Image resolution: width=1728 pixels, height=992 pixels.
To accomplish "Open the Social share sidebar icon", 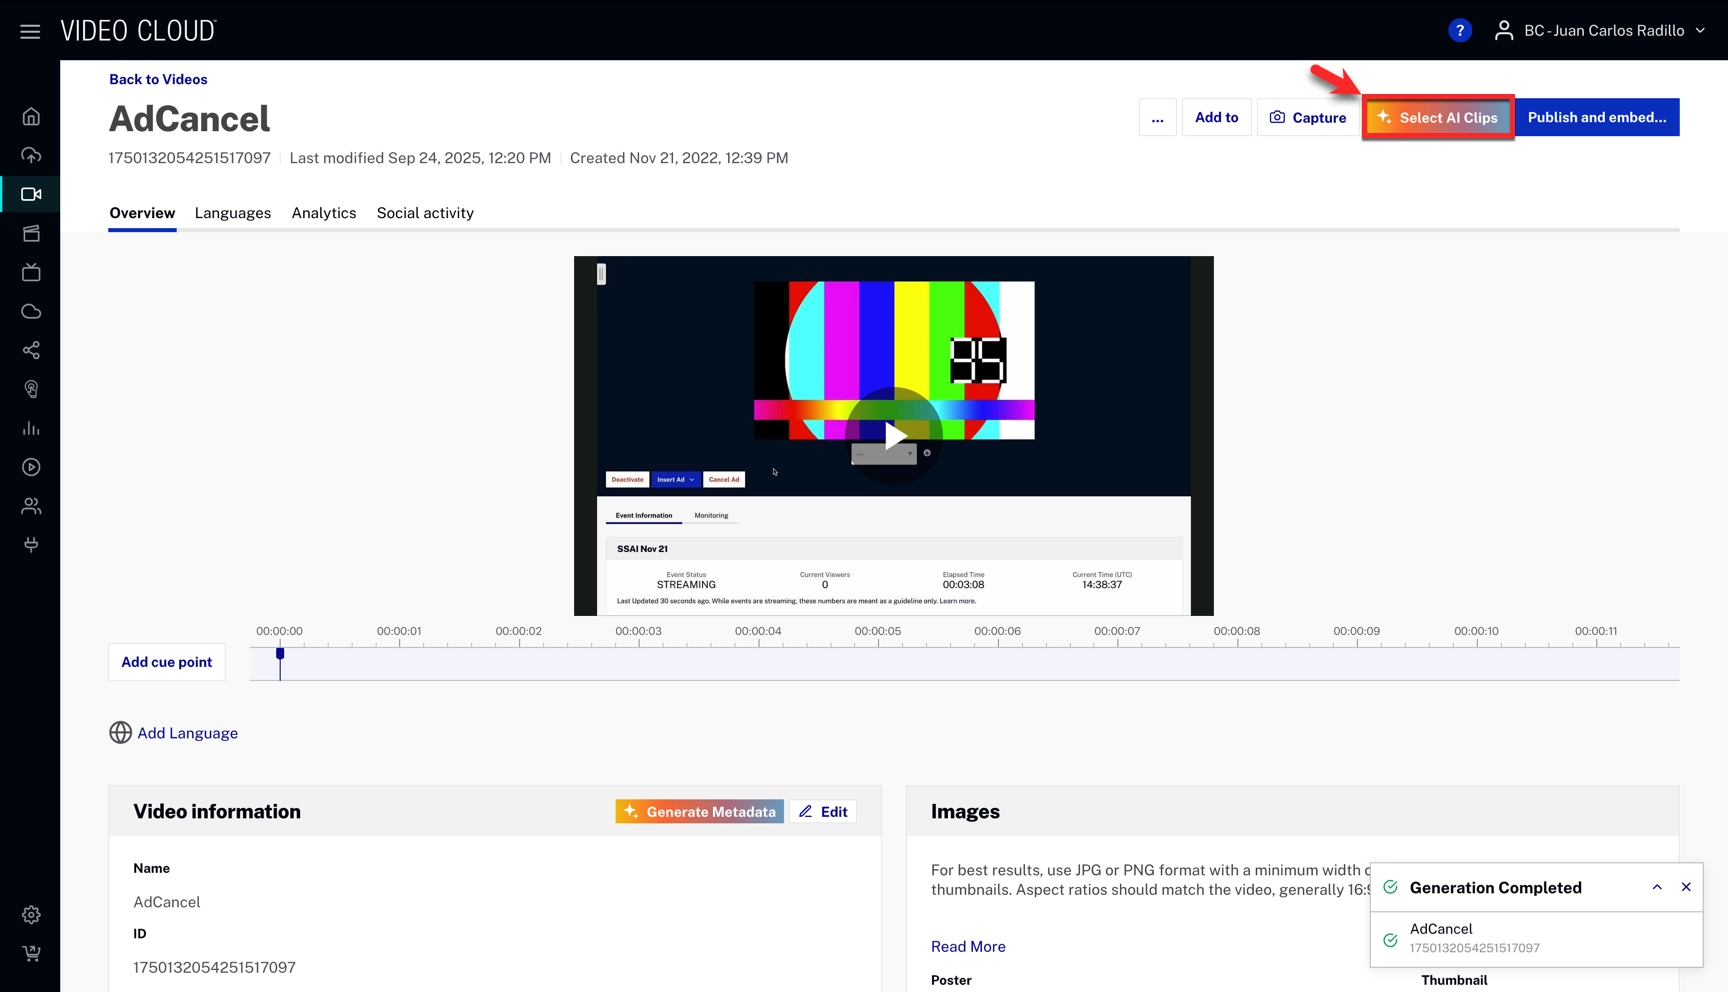I will click(31, 350).
